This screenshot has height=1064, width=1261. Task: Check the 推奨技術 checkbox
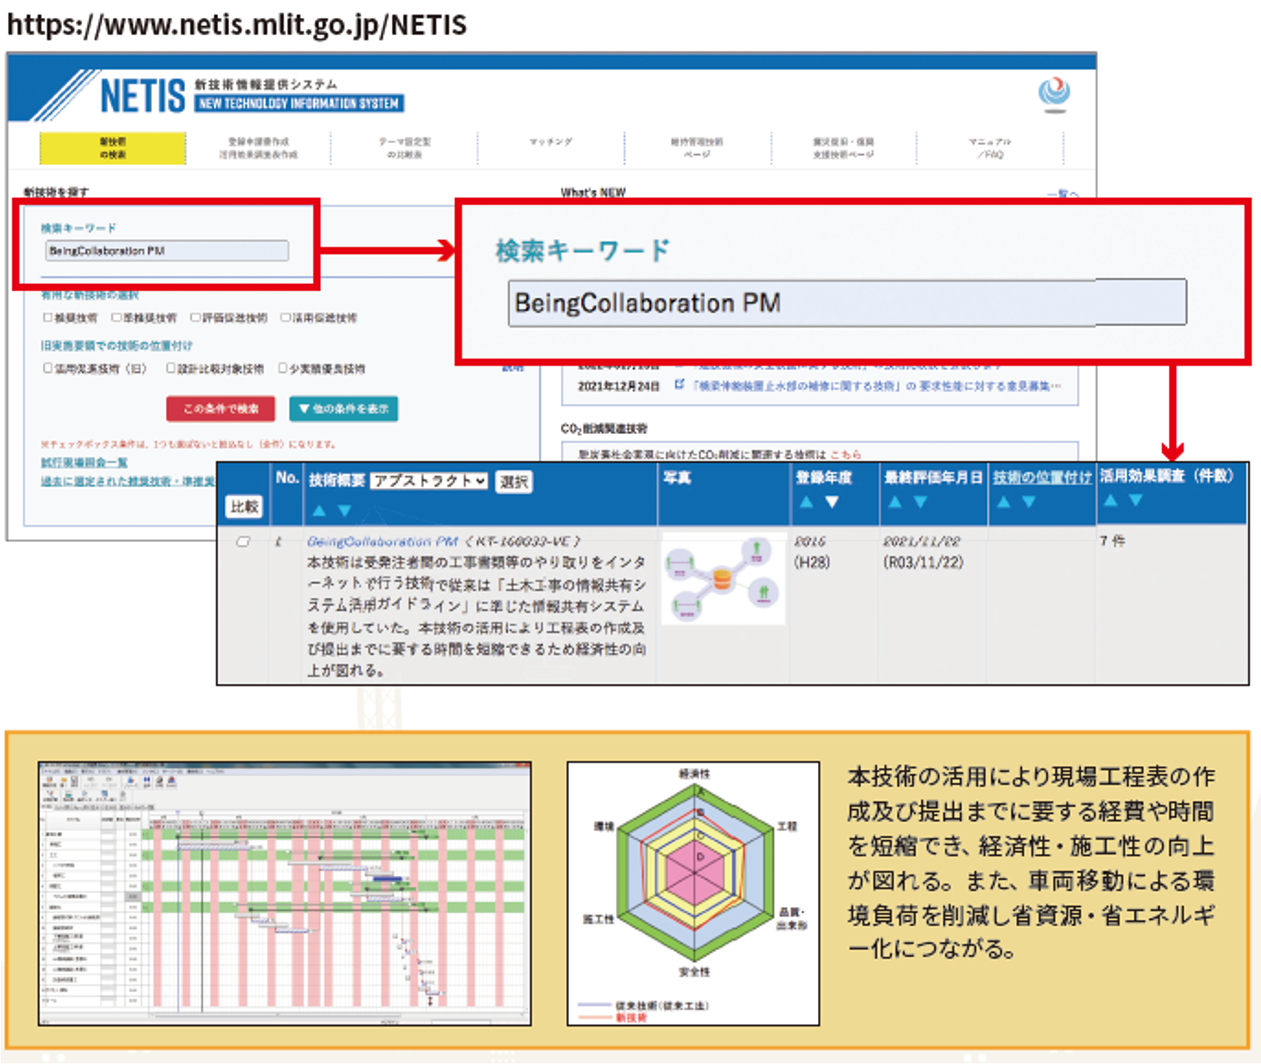coord(47,318)
